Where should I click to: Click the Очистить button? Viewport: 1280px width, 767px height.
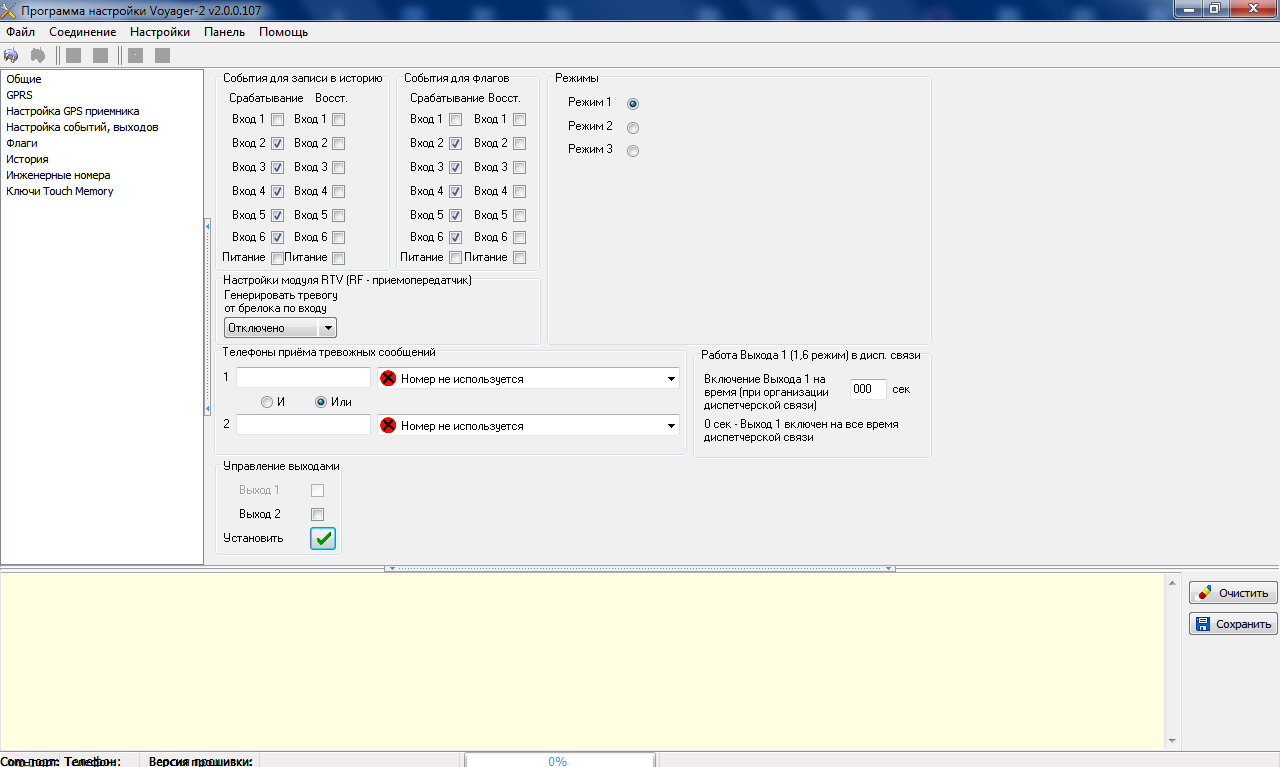1233,593
